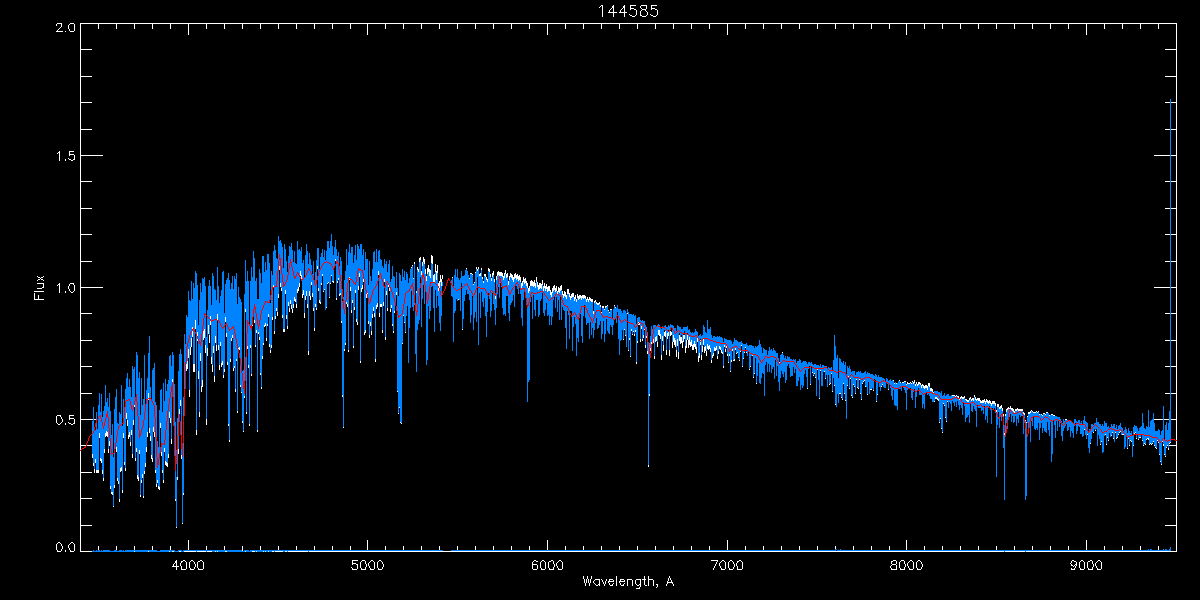Click the 7000 x-axis tick label
Viewport: 1200px width, 600px height.
(x=727, y=564)
